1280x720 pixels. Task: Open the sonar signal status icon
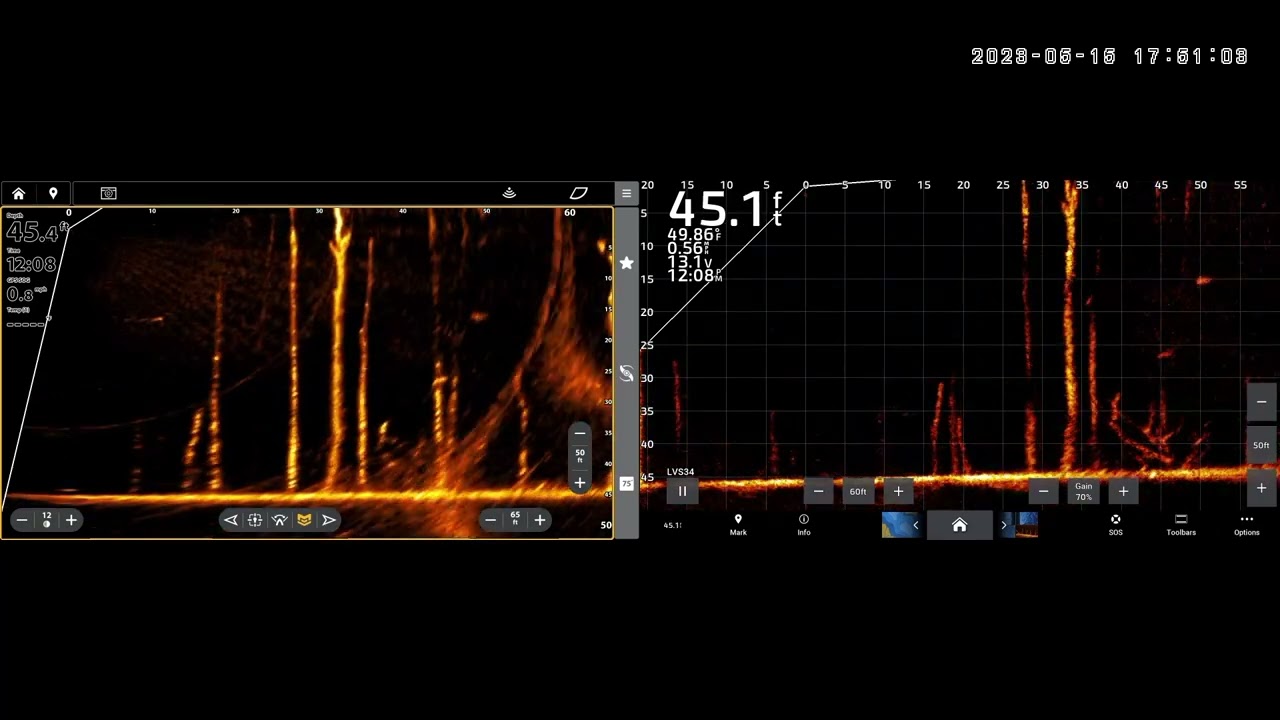[509, 193]
